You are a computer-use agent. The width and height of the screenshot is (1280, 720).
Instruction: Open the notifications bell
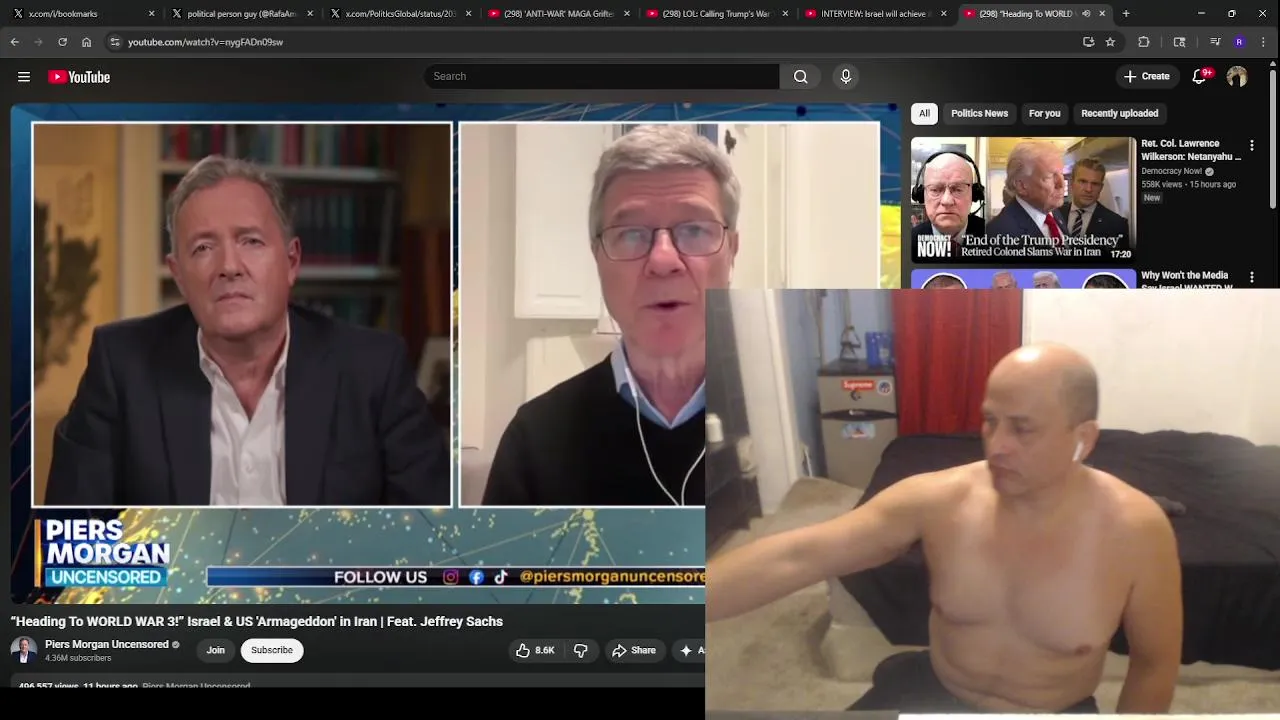[x=1199, y=76]
